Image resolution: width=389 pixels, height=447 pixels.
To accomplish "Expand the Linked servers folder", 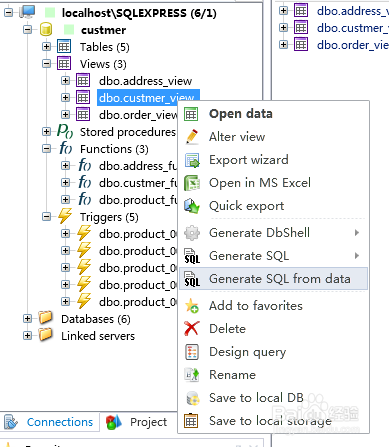I will click(x=28, y=336).
